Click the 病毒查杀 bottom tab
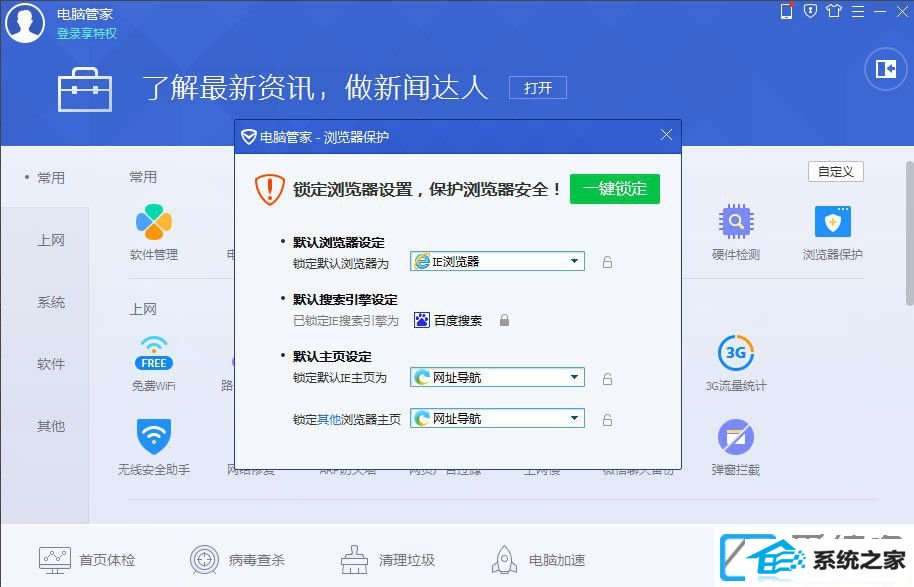914x587 pixels. 237,560
